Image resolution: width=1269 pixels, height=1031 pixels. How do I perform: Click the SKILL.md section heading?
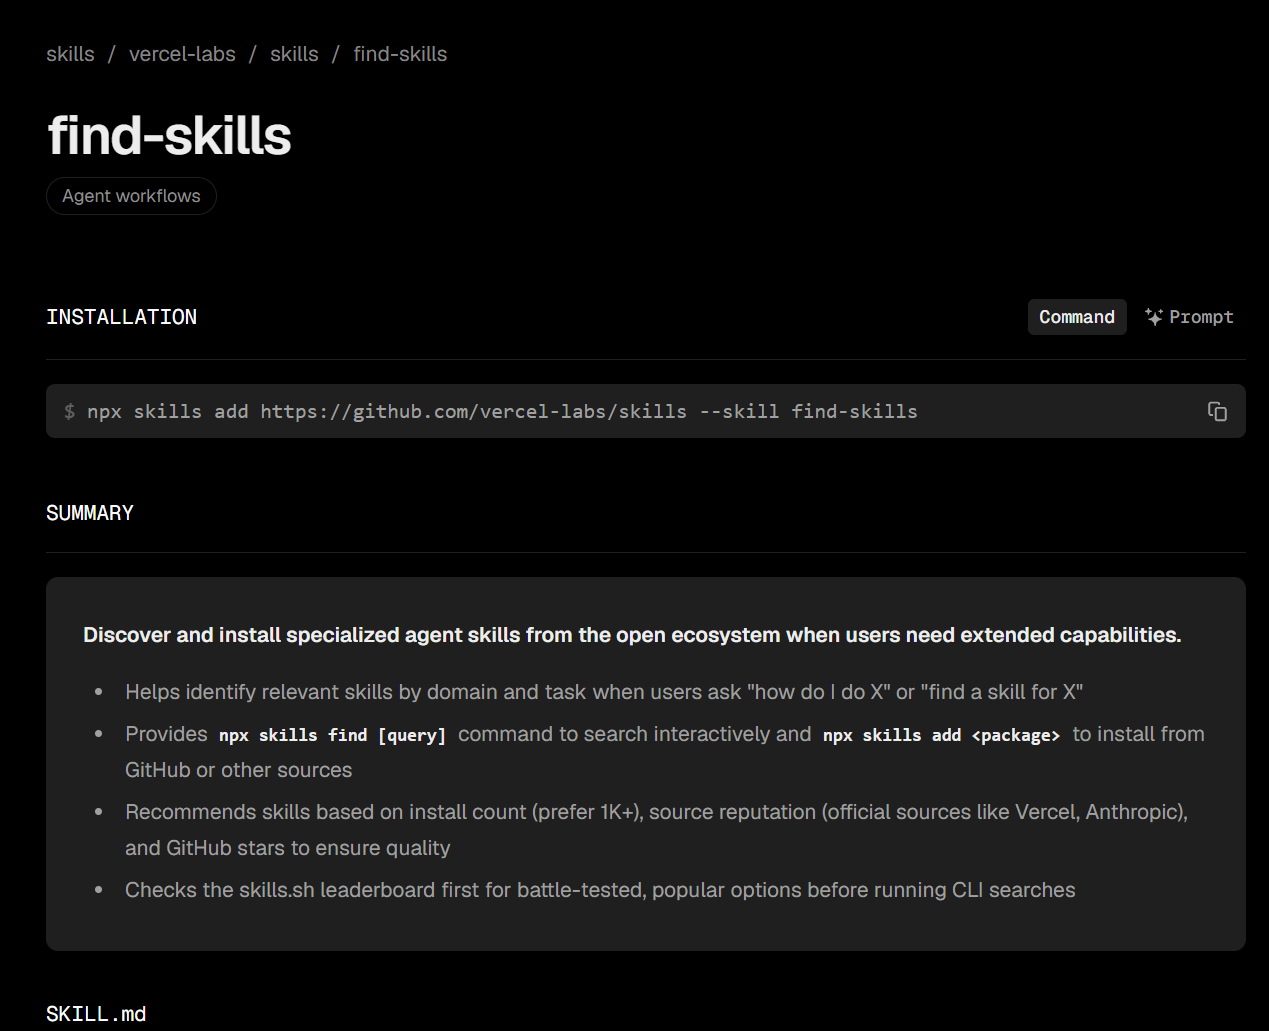96,1014
